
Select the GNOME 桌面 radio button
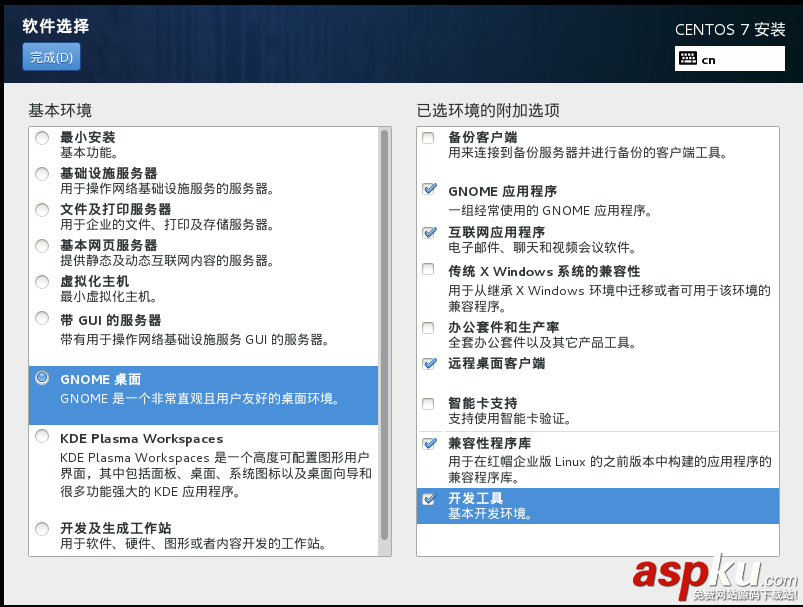point(42,378)
